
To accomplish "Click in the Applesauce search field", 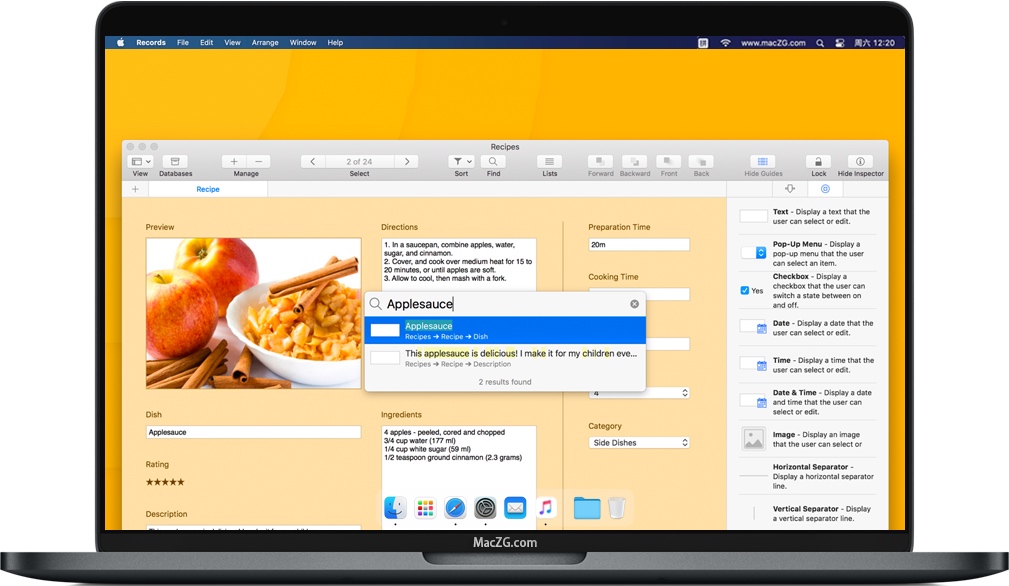I will click(x=505, y=304).
